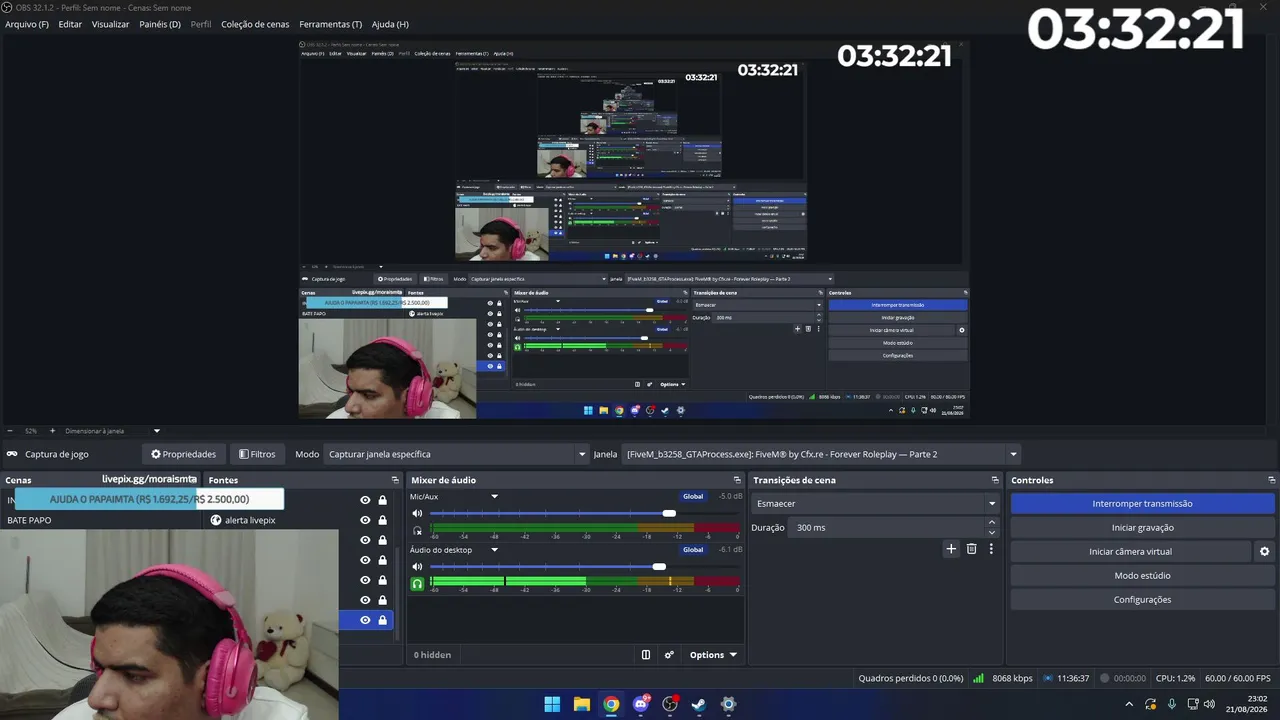Click the recording status dot icon
This screenshot has height=720, width=1280.
click(1104, 678)
